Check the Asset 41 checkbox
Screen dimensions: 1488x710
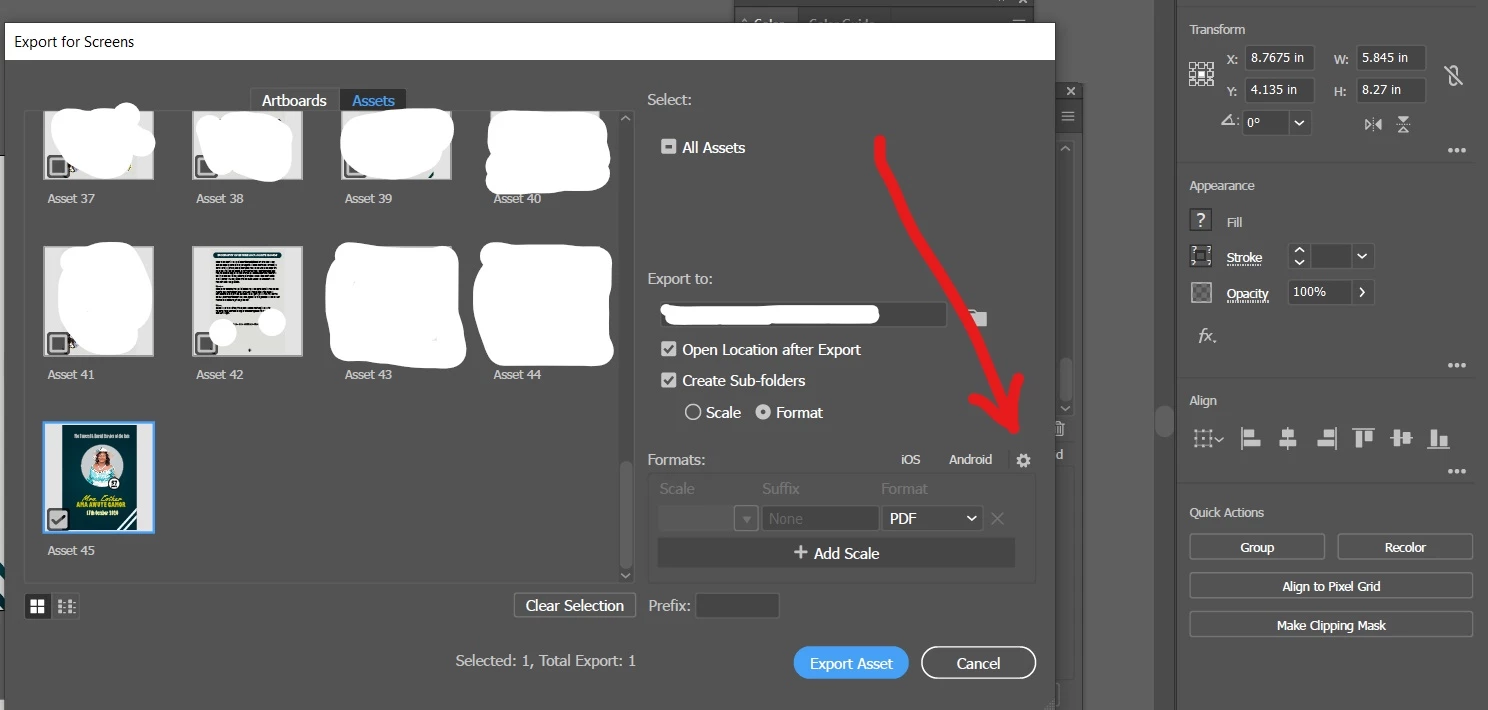tap(58, 344)
